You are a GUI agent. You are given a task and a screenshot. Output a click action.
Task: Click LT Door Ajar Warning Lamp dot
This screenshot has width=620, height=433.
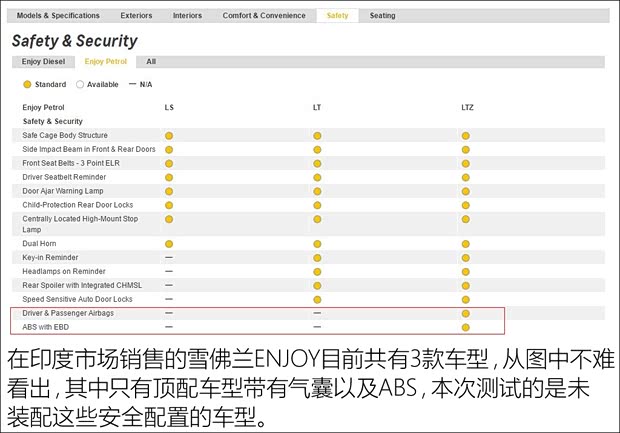point(317,191)
